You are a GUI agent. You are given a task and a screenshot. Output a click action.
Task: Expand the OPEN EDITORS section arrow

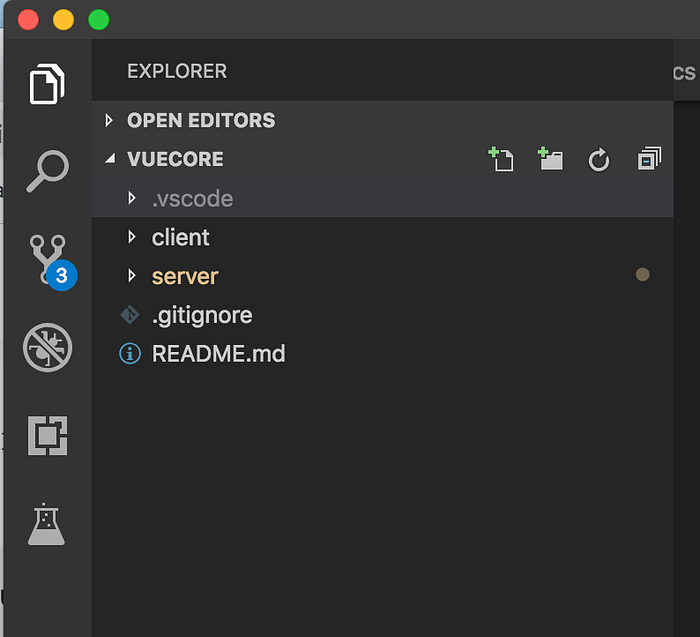click(x=109, y=120)
